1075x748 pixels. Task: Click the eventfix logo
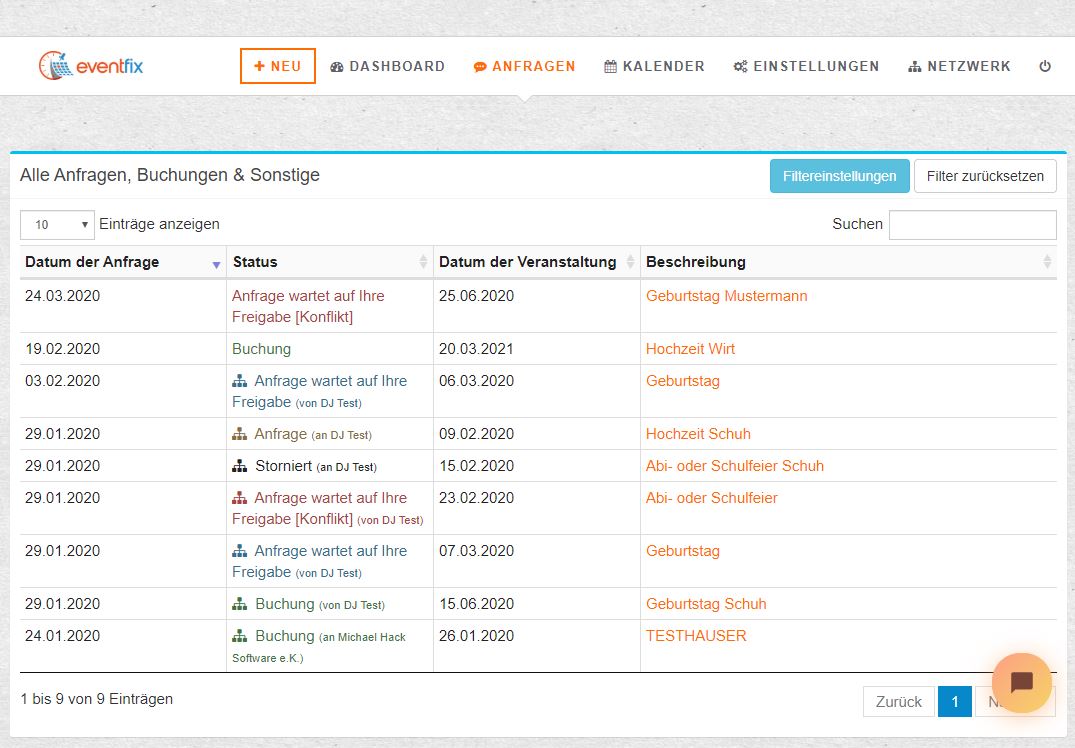coord(91,66)
